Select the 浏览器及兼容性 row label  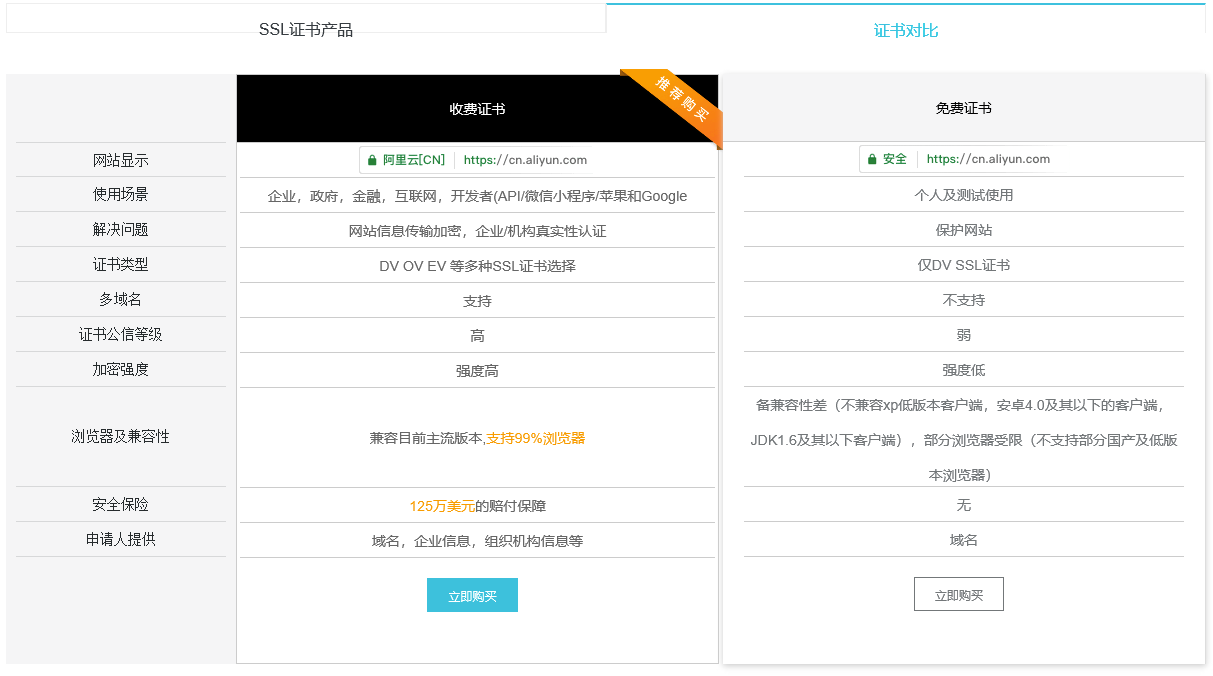click(121, 437)
